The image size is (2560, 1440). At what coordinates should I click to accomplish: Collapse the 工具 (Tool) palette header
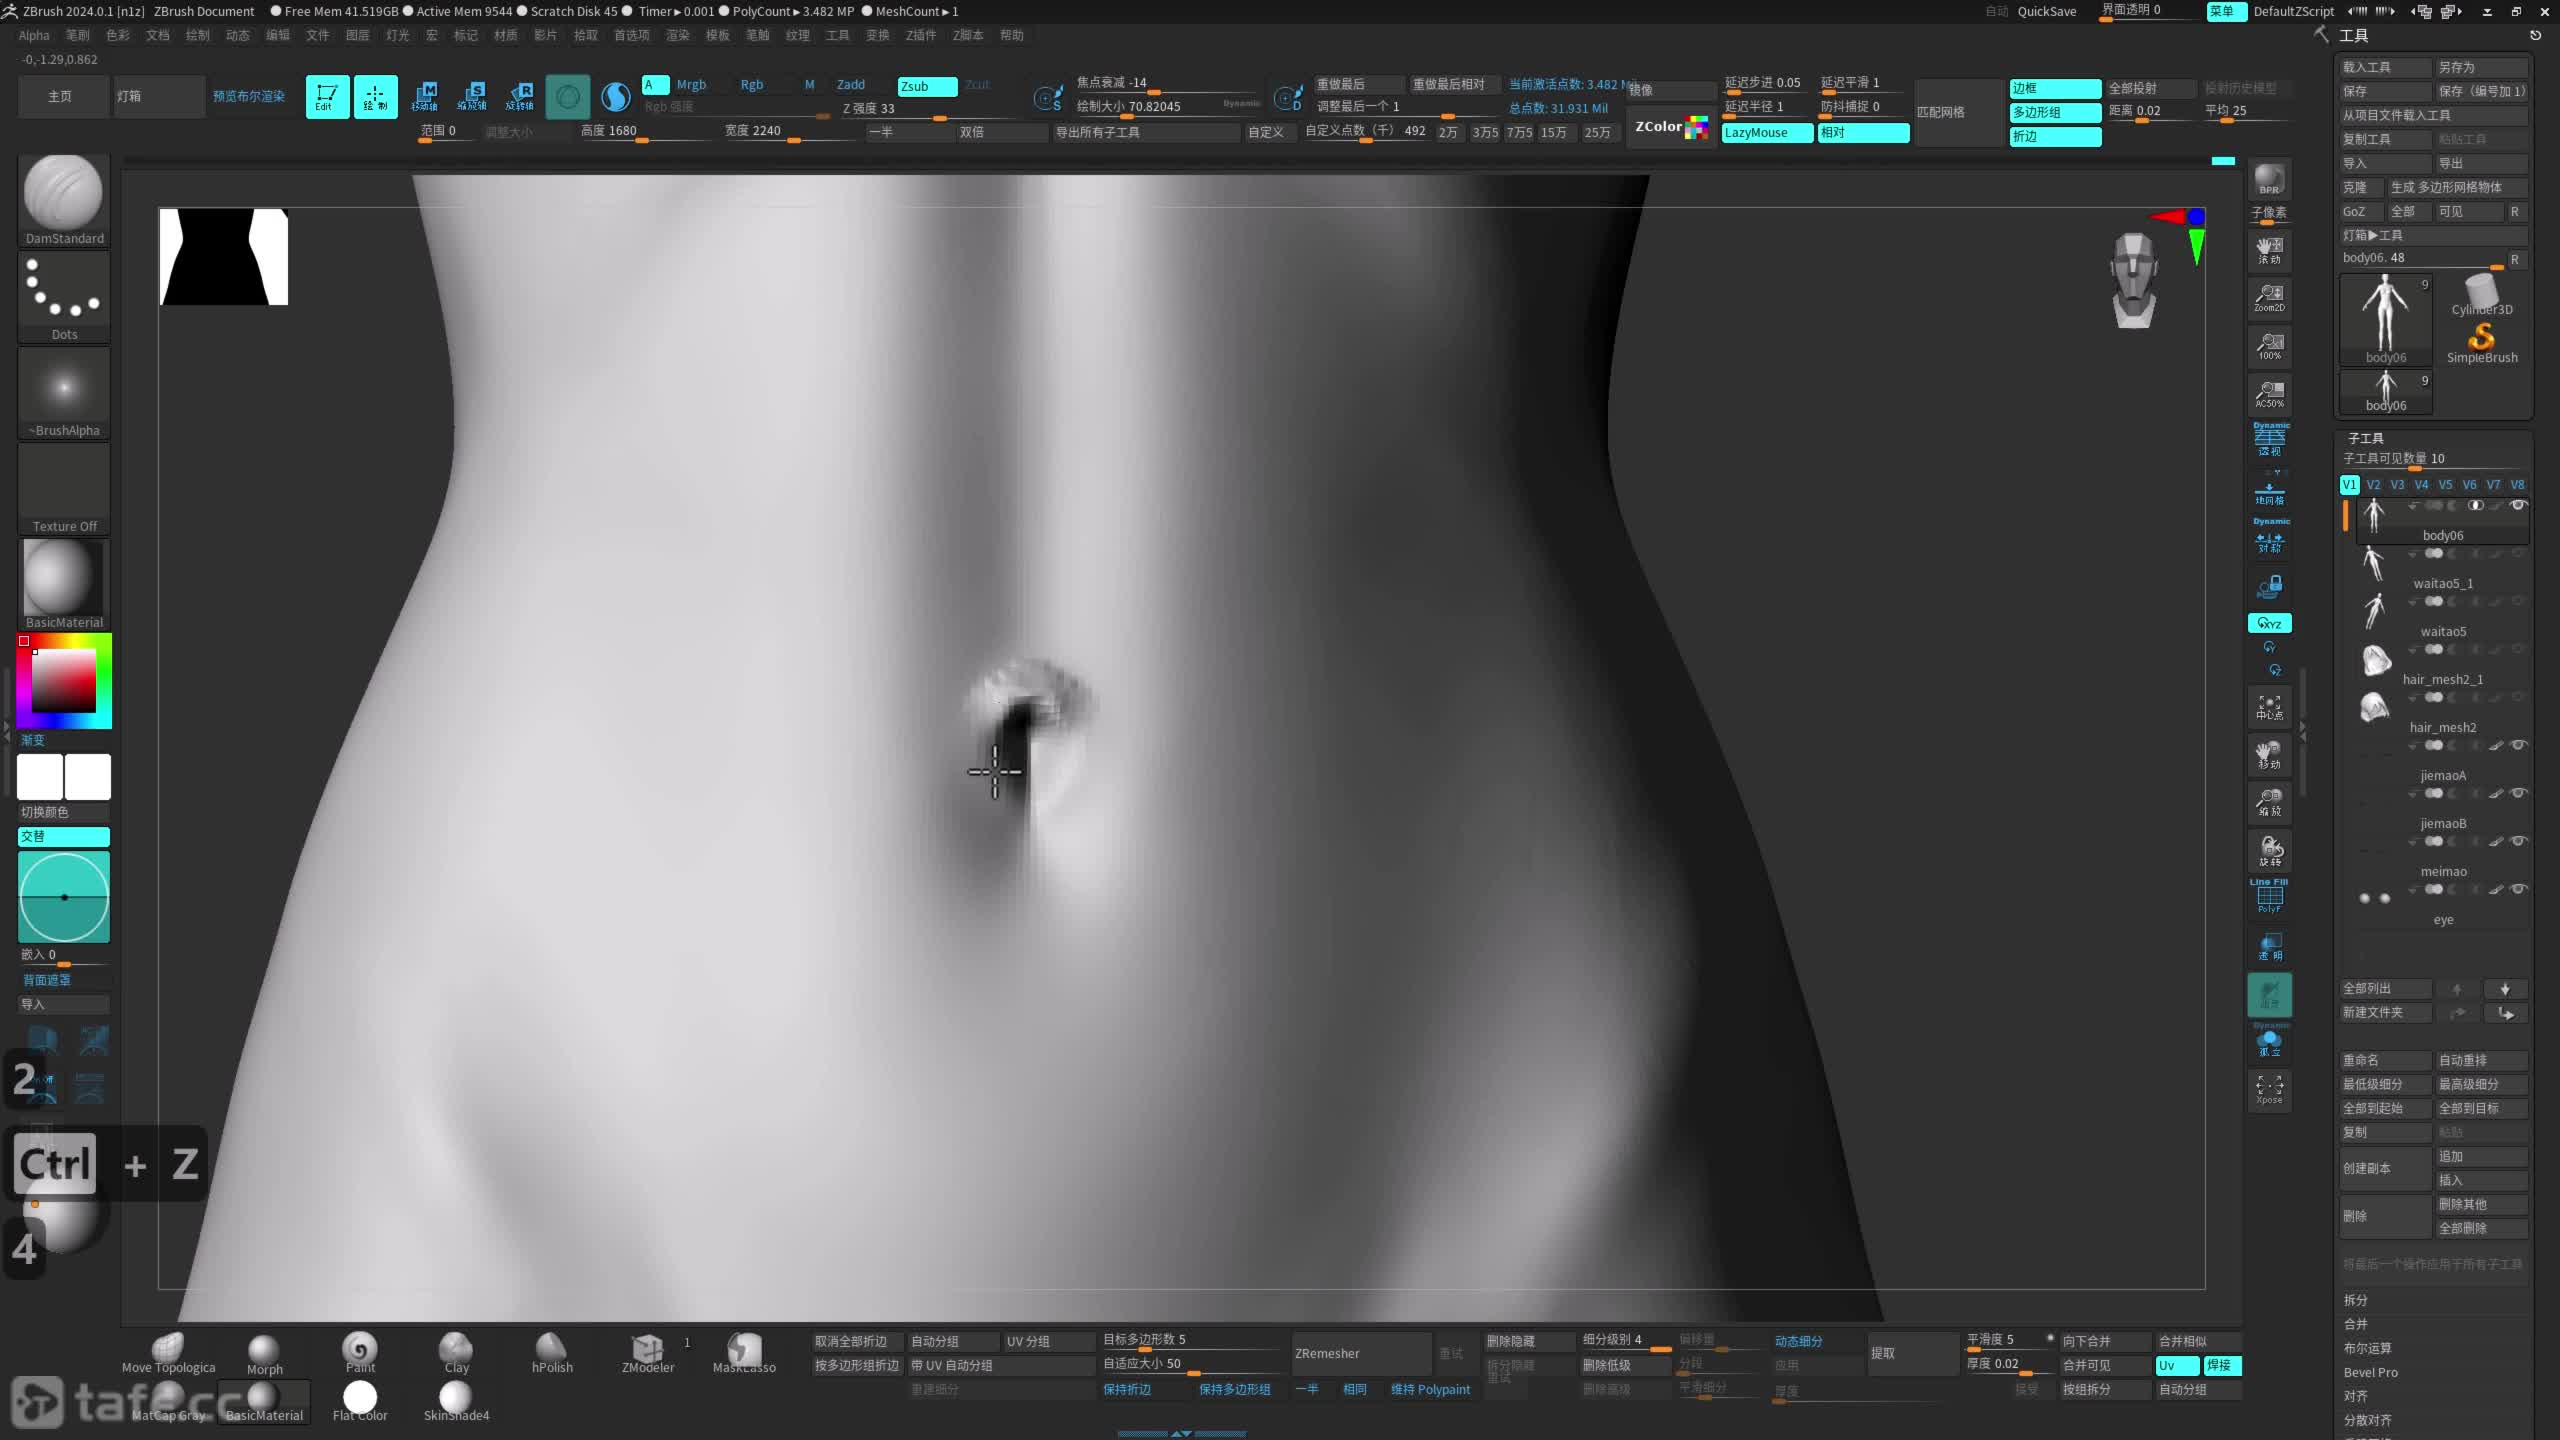pyautogui.click(x=2354, y=36)
